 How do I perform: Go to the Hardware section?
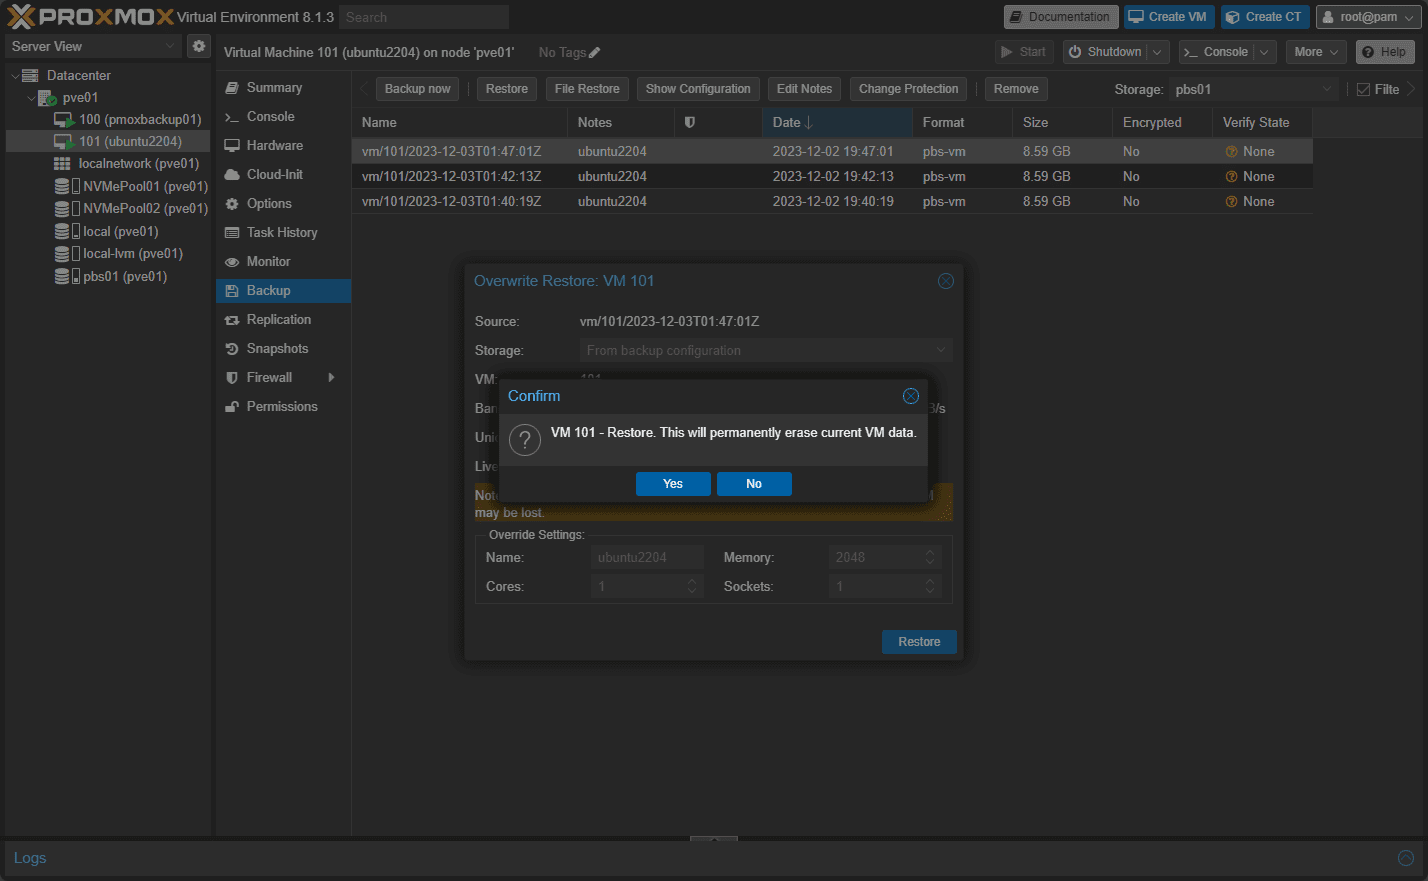click(274, 145)
